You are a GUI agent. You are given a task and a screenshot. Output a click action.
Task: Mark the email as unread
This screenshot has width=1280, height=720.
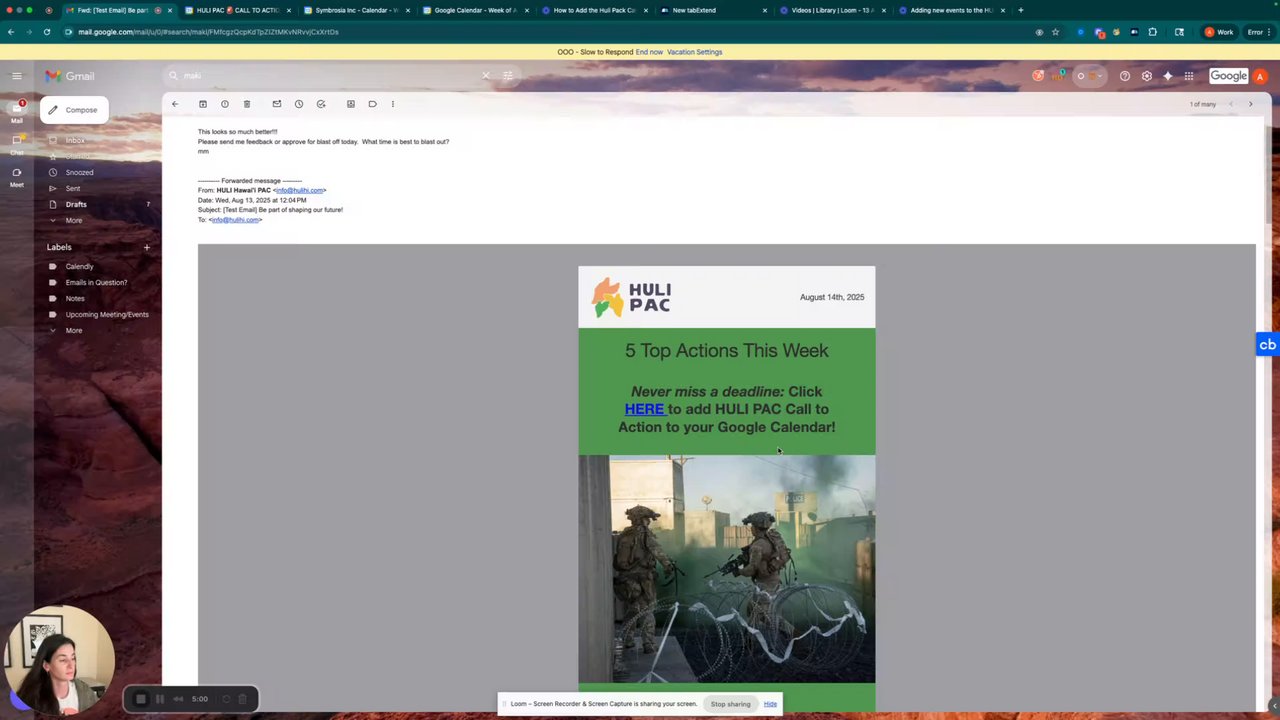click(x=277, y=104)
